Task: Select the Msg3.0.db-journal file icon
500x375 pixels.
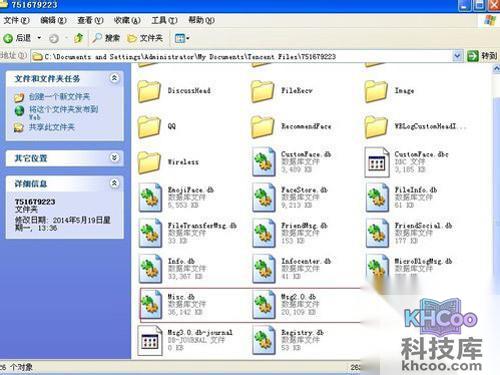Action: point(150,340)
